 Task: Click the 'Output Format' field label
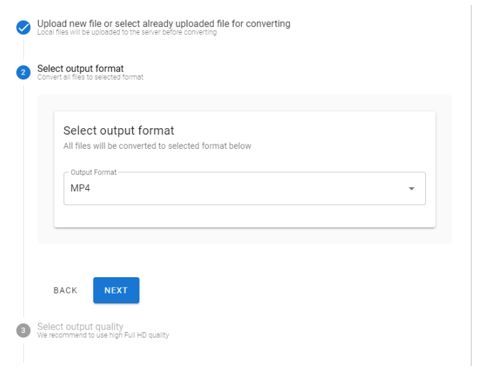tap(94, 172)
